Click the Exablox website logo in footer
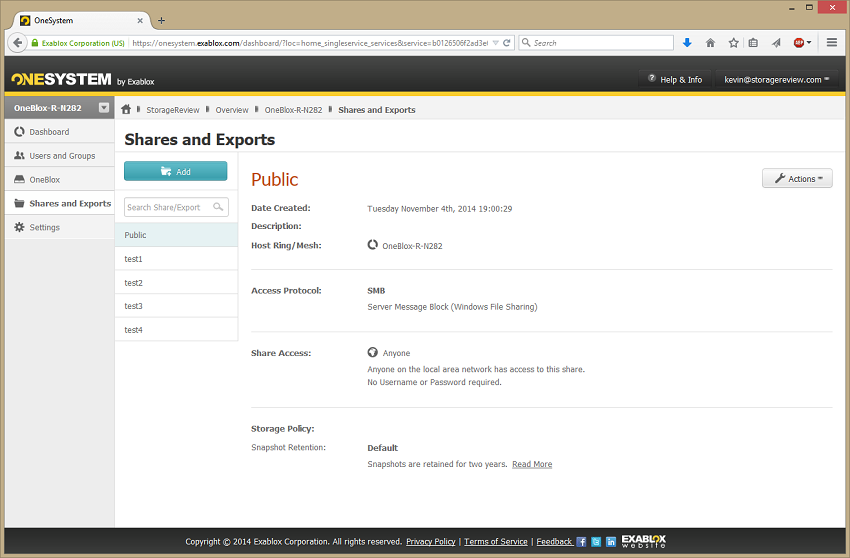 click(643, 541)
